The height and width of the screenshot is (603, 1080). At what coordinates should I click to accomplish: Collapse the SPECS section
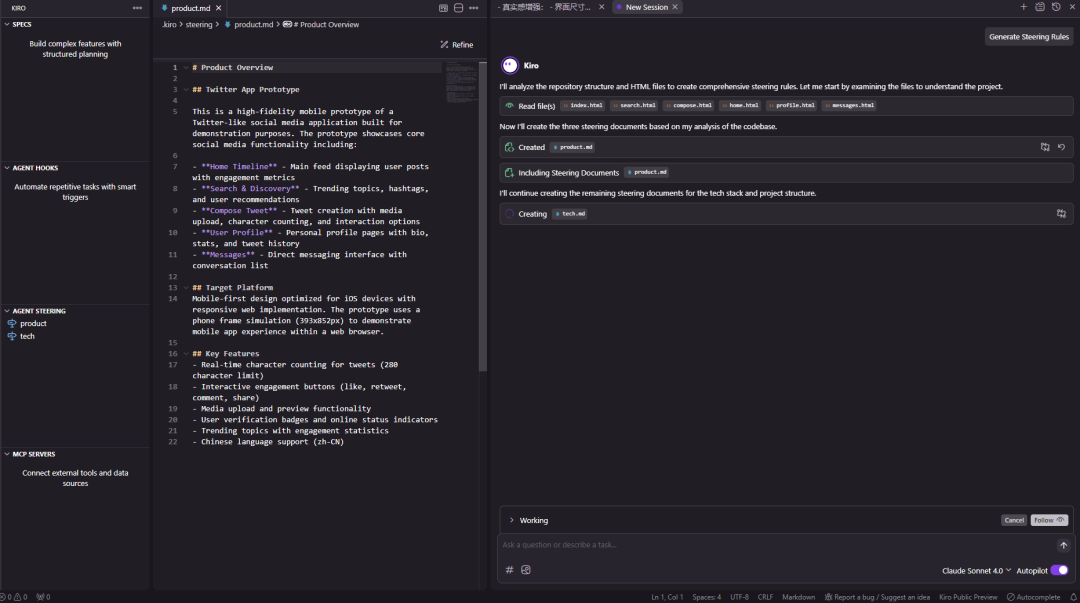pyautogui.click(x=7, y=24)
